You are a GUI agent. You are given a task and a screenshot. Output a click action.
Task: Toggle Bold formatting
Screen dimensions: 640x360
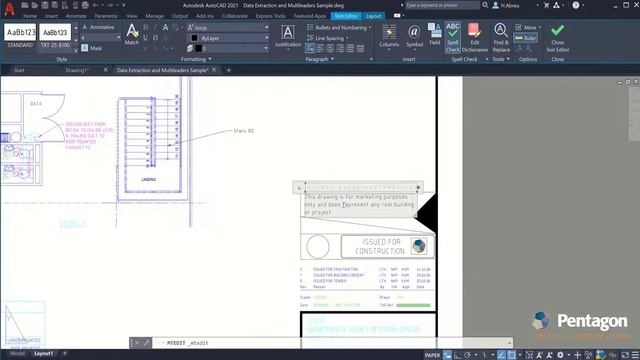145,27
